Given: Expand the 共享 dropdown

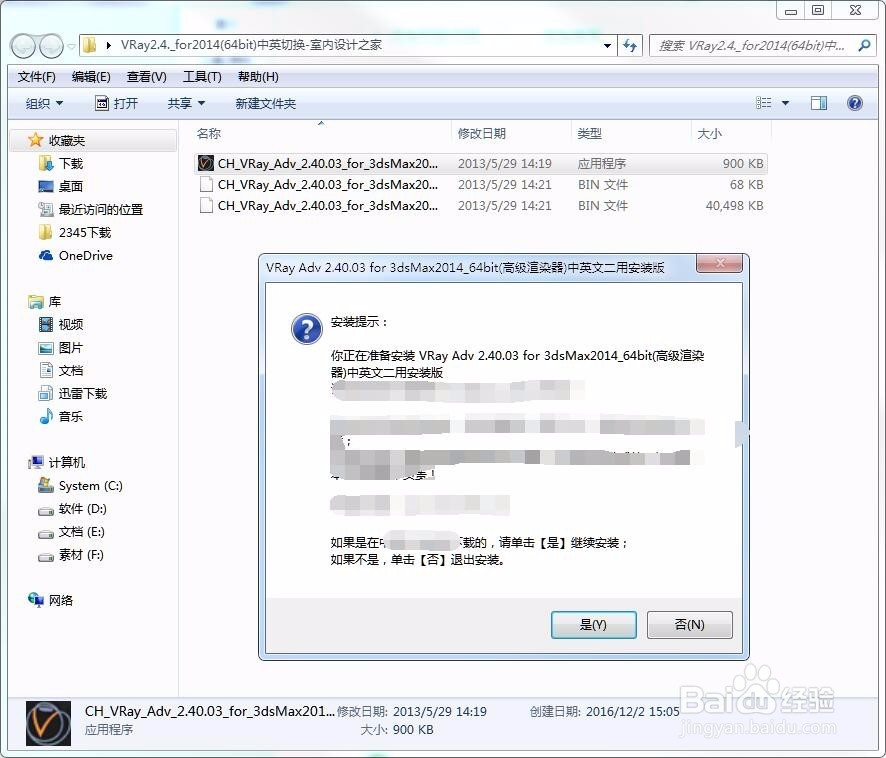Looking at the screenshot, I should (186, 103).
